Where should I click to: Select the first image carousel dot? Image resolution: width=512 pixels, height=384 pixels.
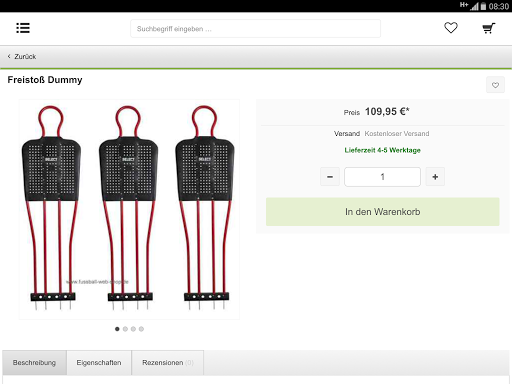(117, 329)
